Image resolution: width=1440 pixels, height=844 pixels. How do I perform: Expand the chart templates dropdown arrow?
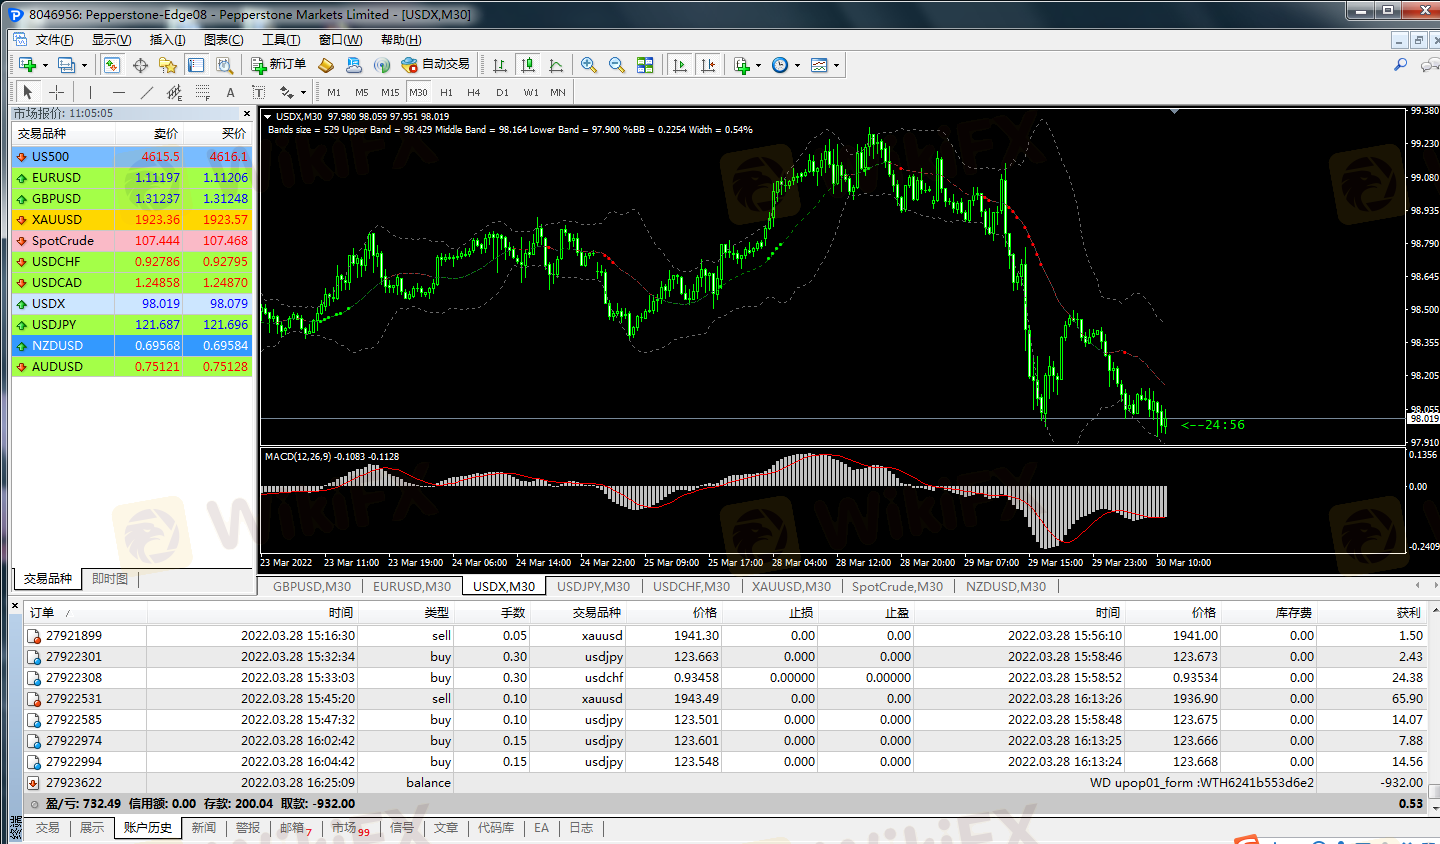[836, 66]
